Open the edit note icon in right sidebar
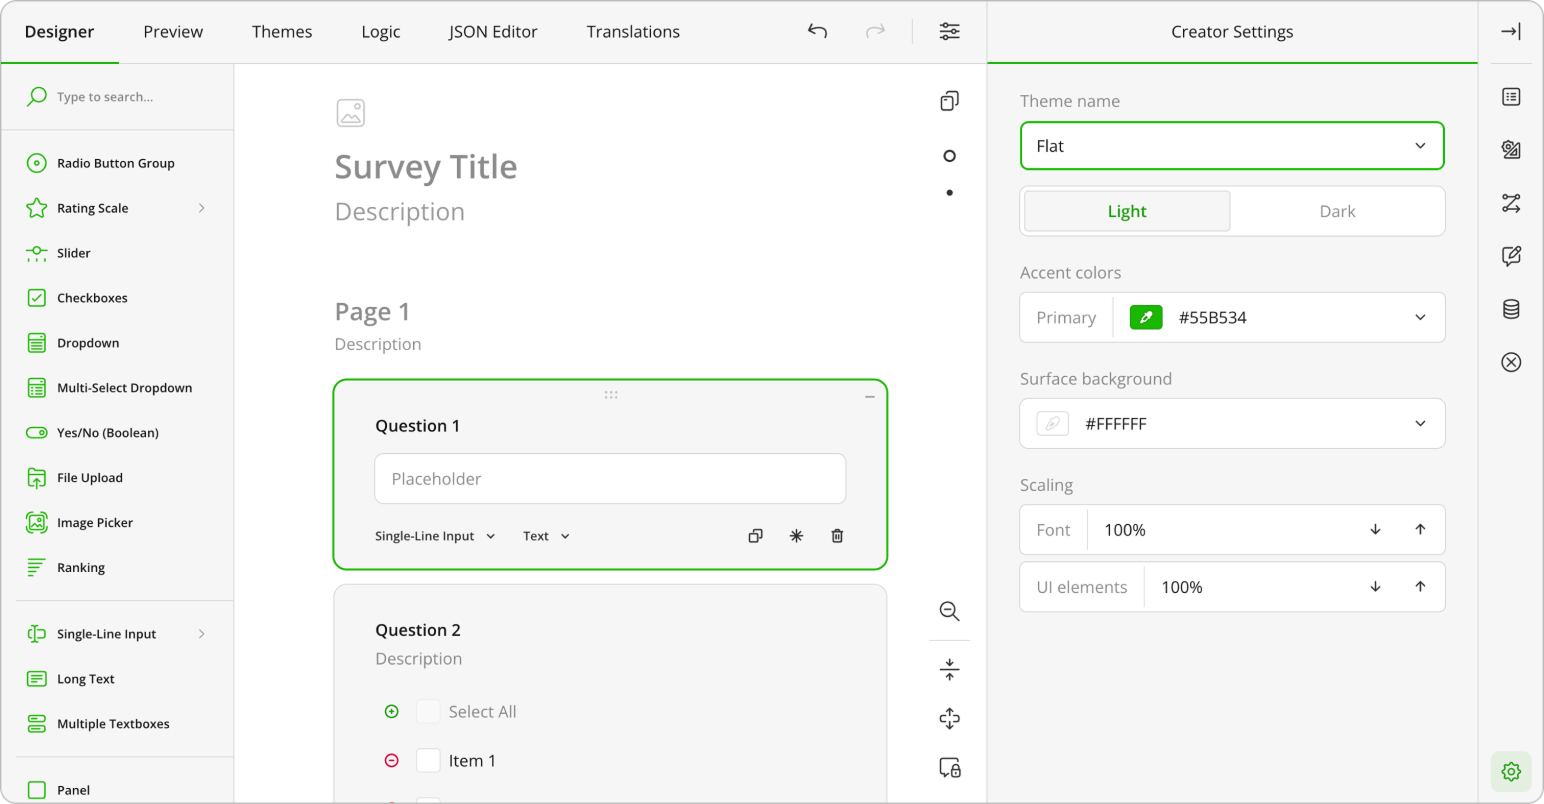The width and height of the screenshot is (1544, 804). (1511, 256)
